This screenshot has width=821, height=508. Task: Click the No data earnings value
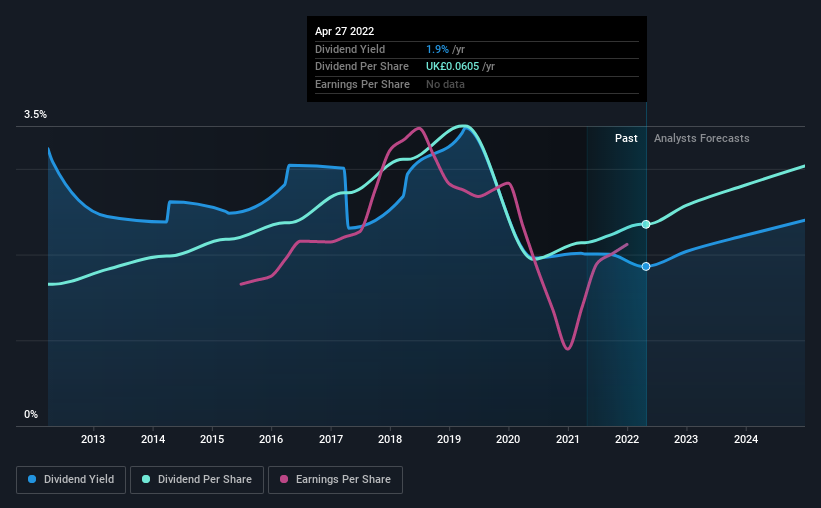[445, 84]
